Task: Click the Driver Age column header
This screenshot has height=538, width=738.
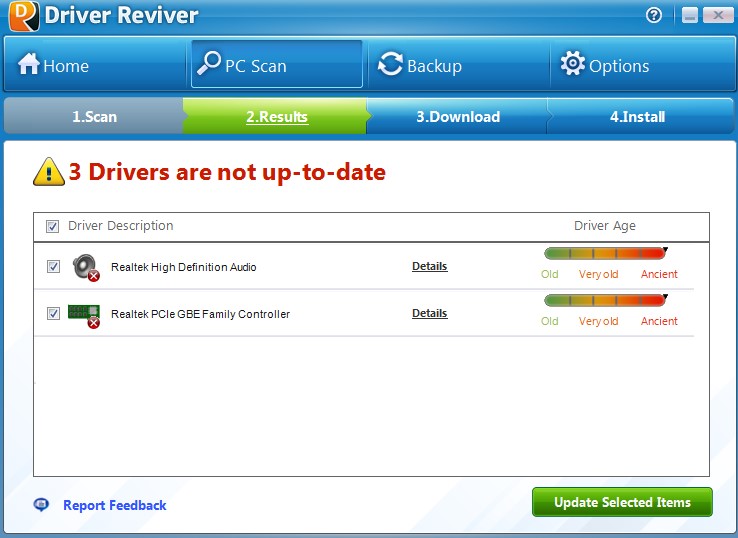Action: coord(605,226)
